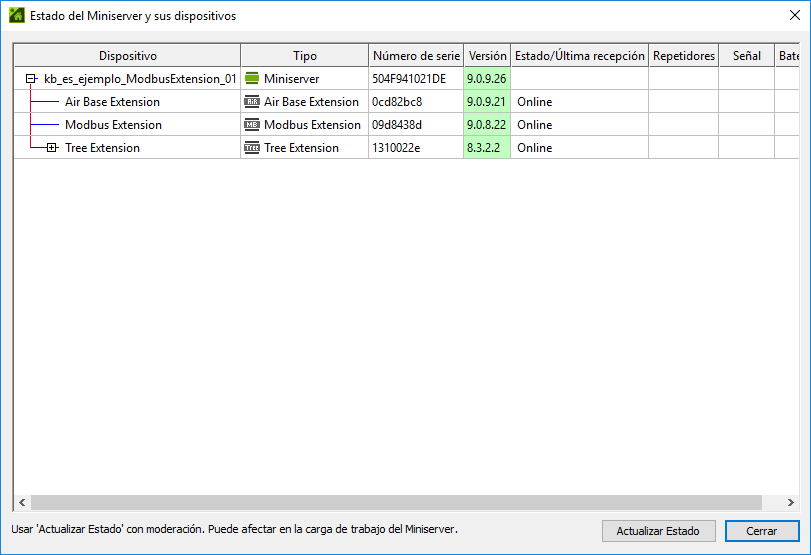Click the Modbus Extension type icon

tap(252, 125)
